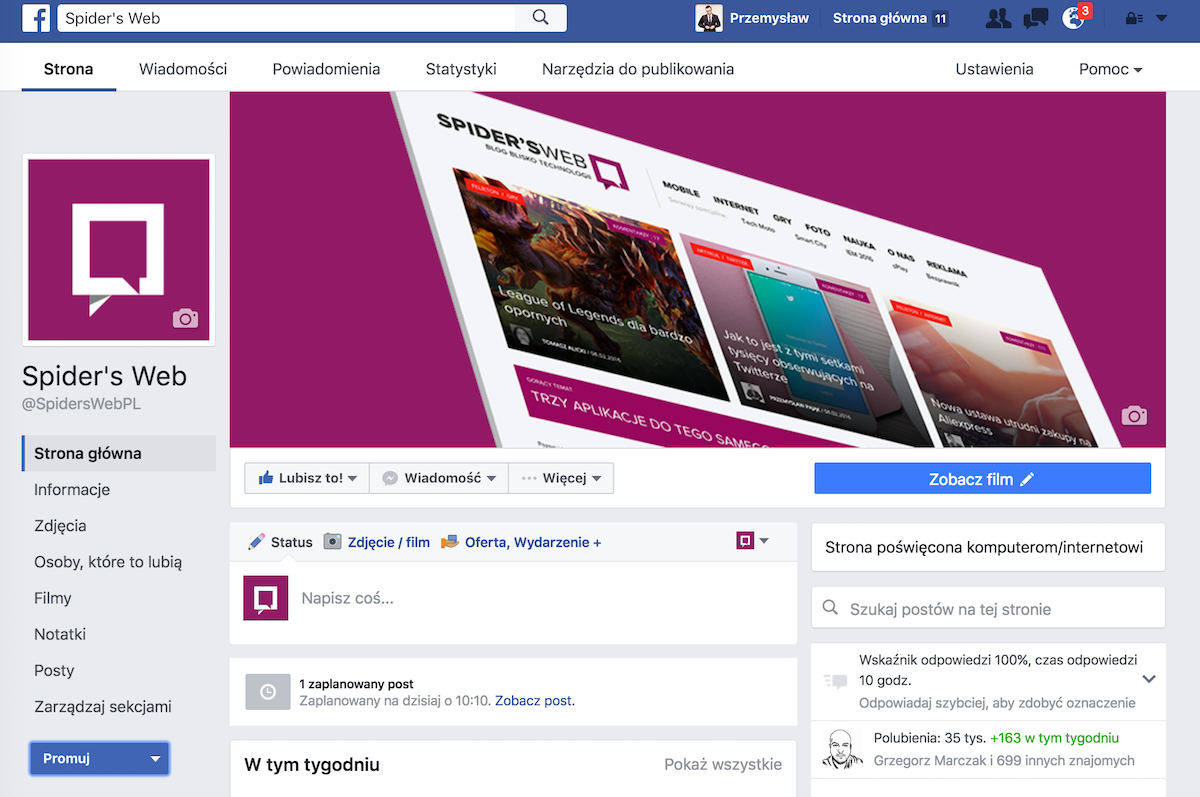The image size is (1200, 797).
Task: Open privacy shortcuts lock icon
Action: 1134,18
